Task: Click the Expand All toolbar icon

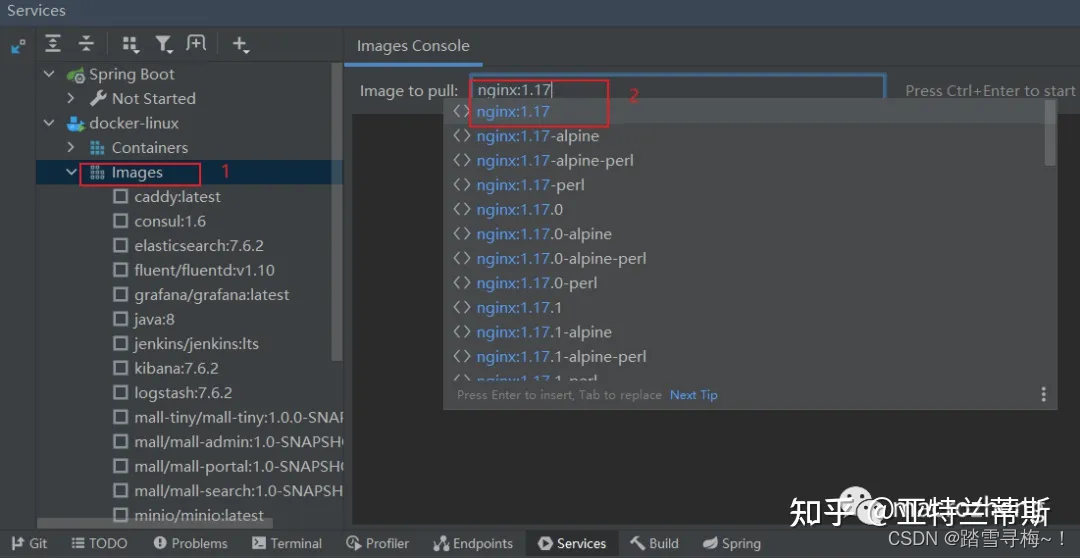Action: click(53, 44)
